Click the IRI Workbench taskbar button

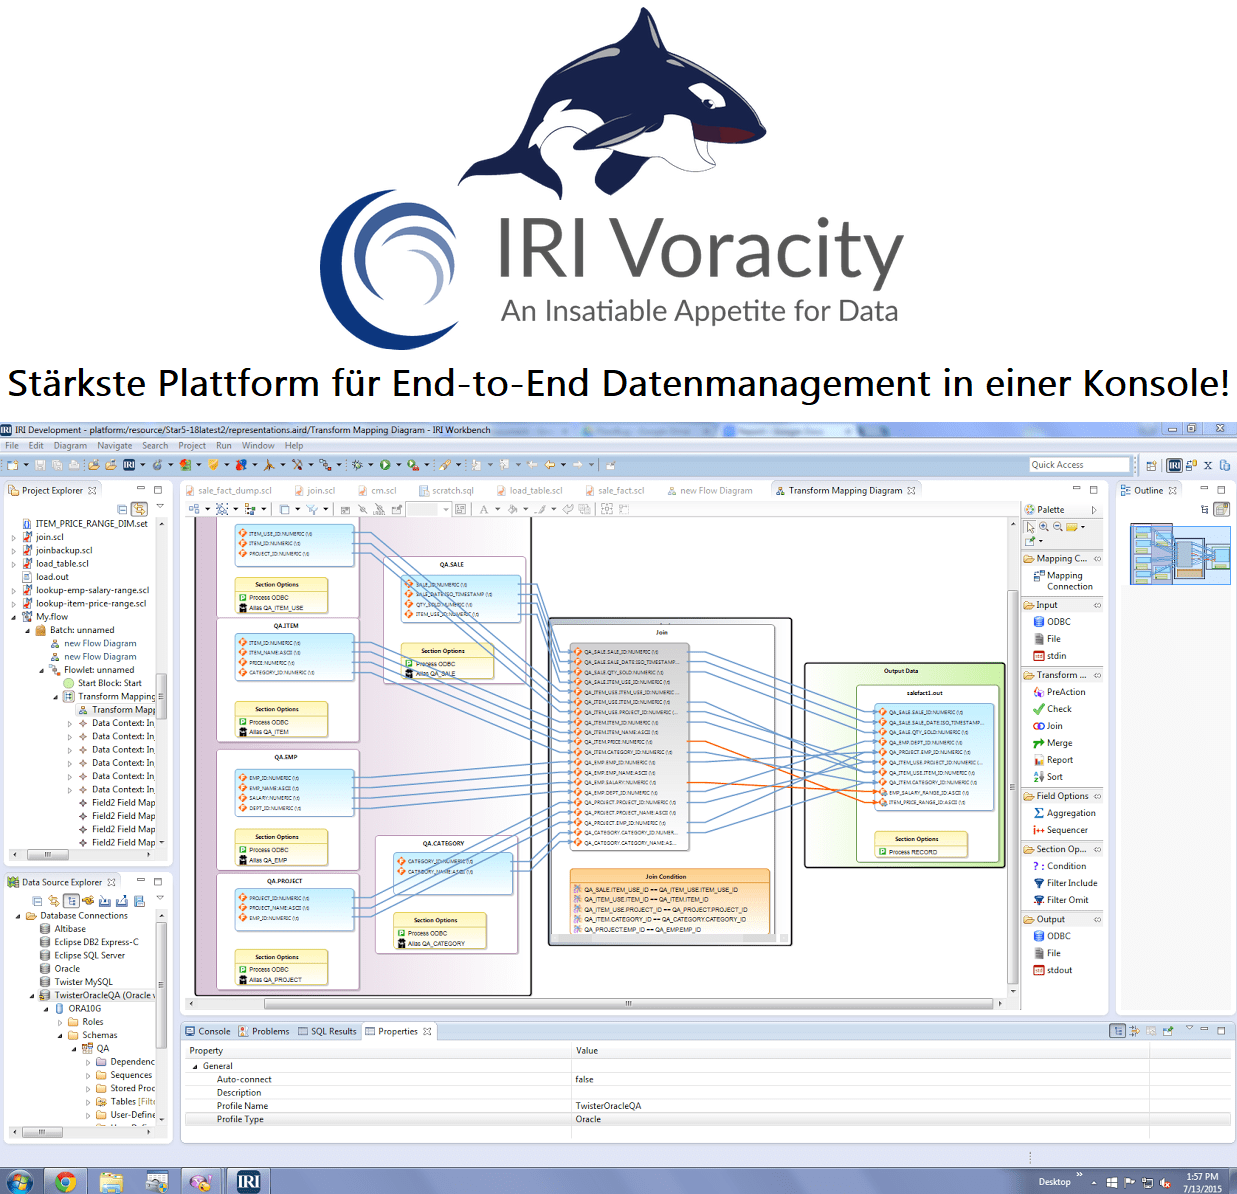click(248, 1182)
